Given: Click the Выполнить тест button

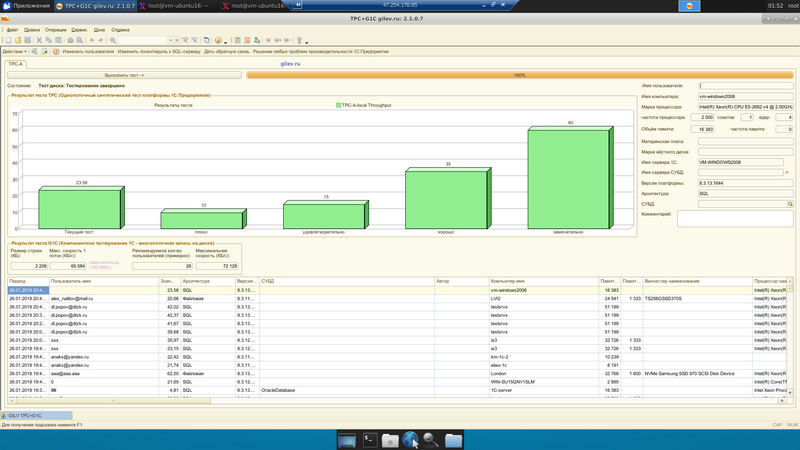Looking at the screenshot, I should (124, 75).
